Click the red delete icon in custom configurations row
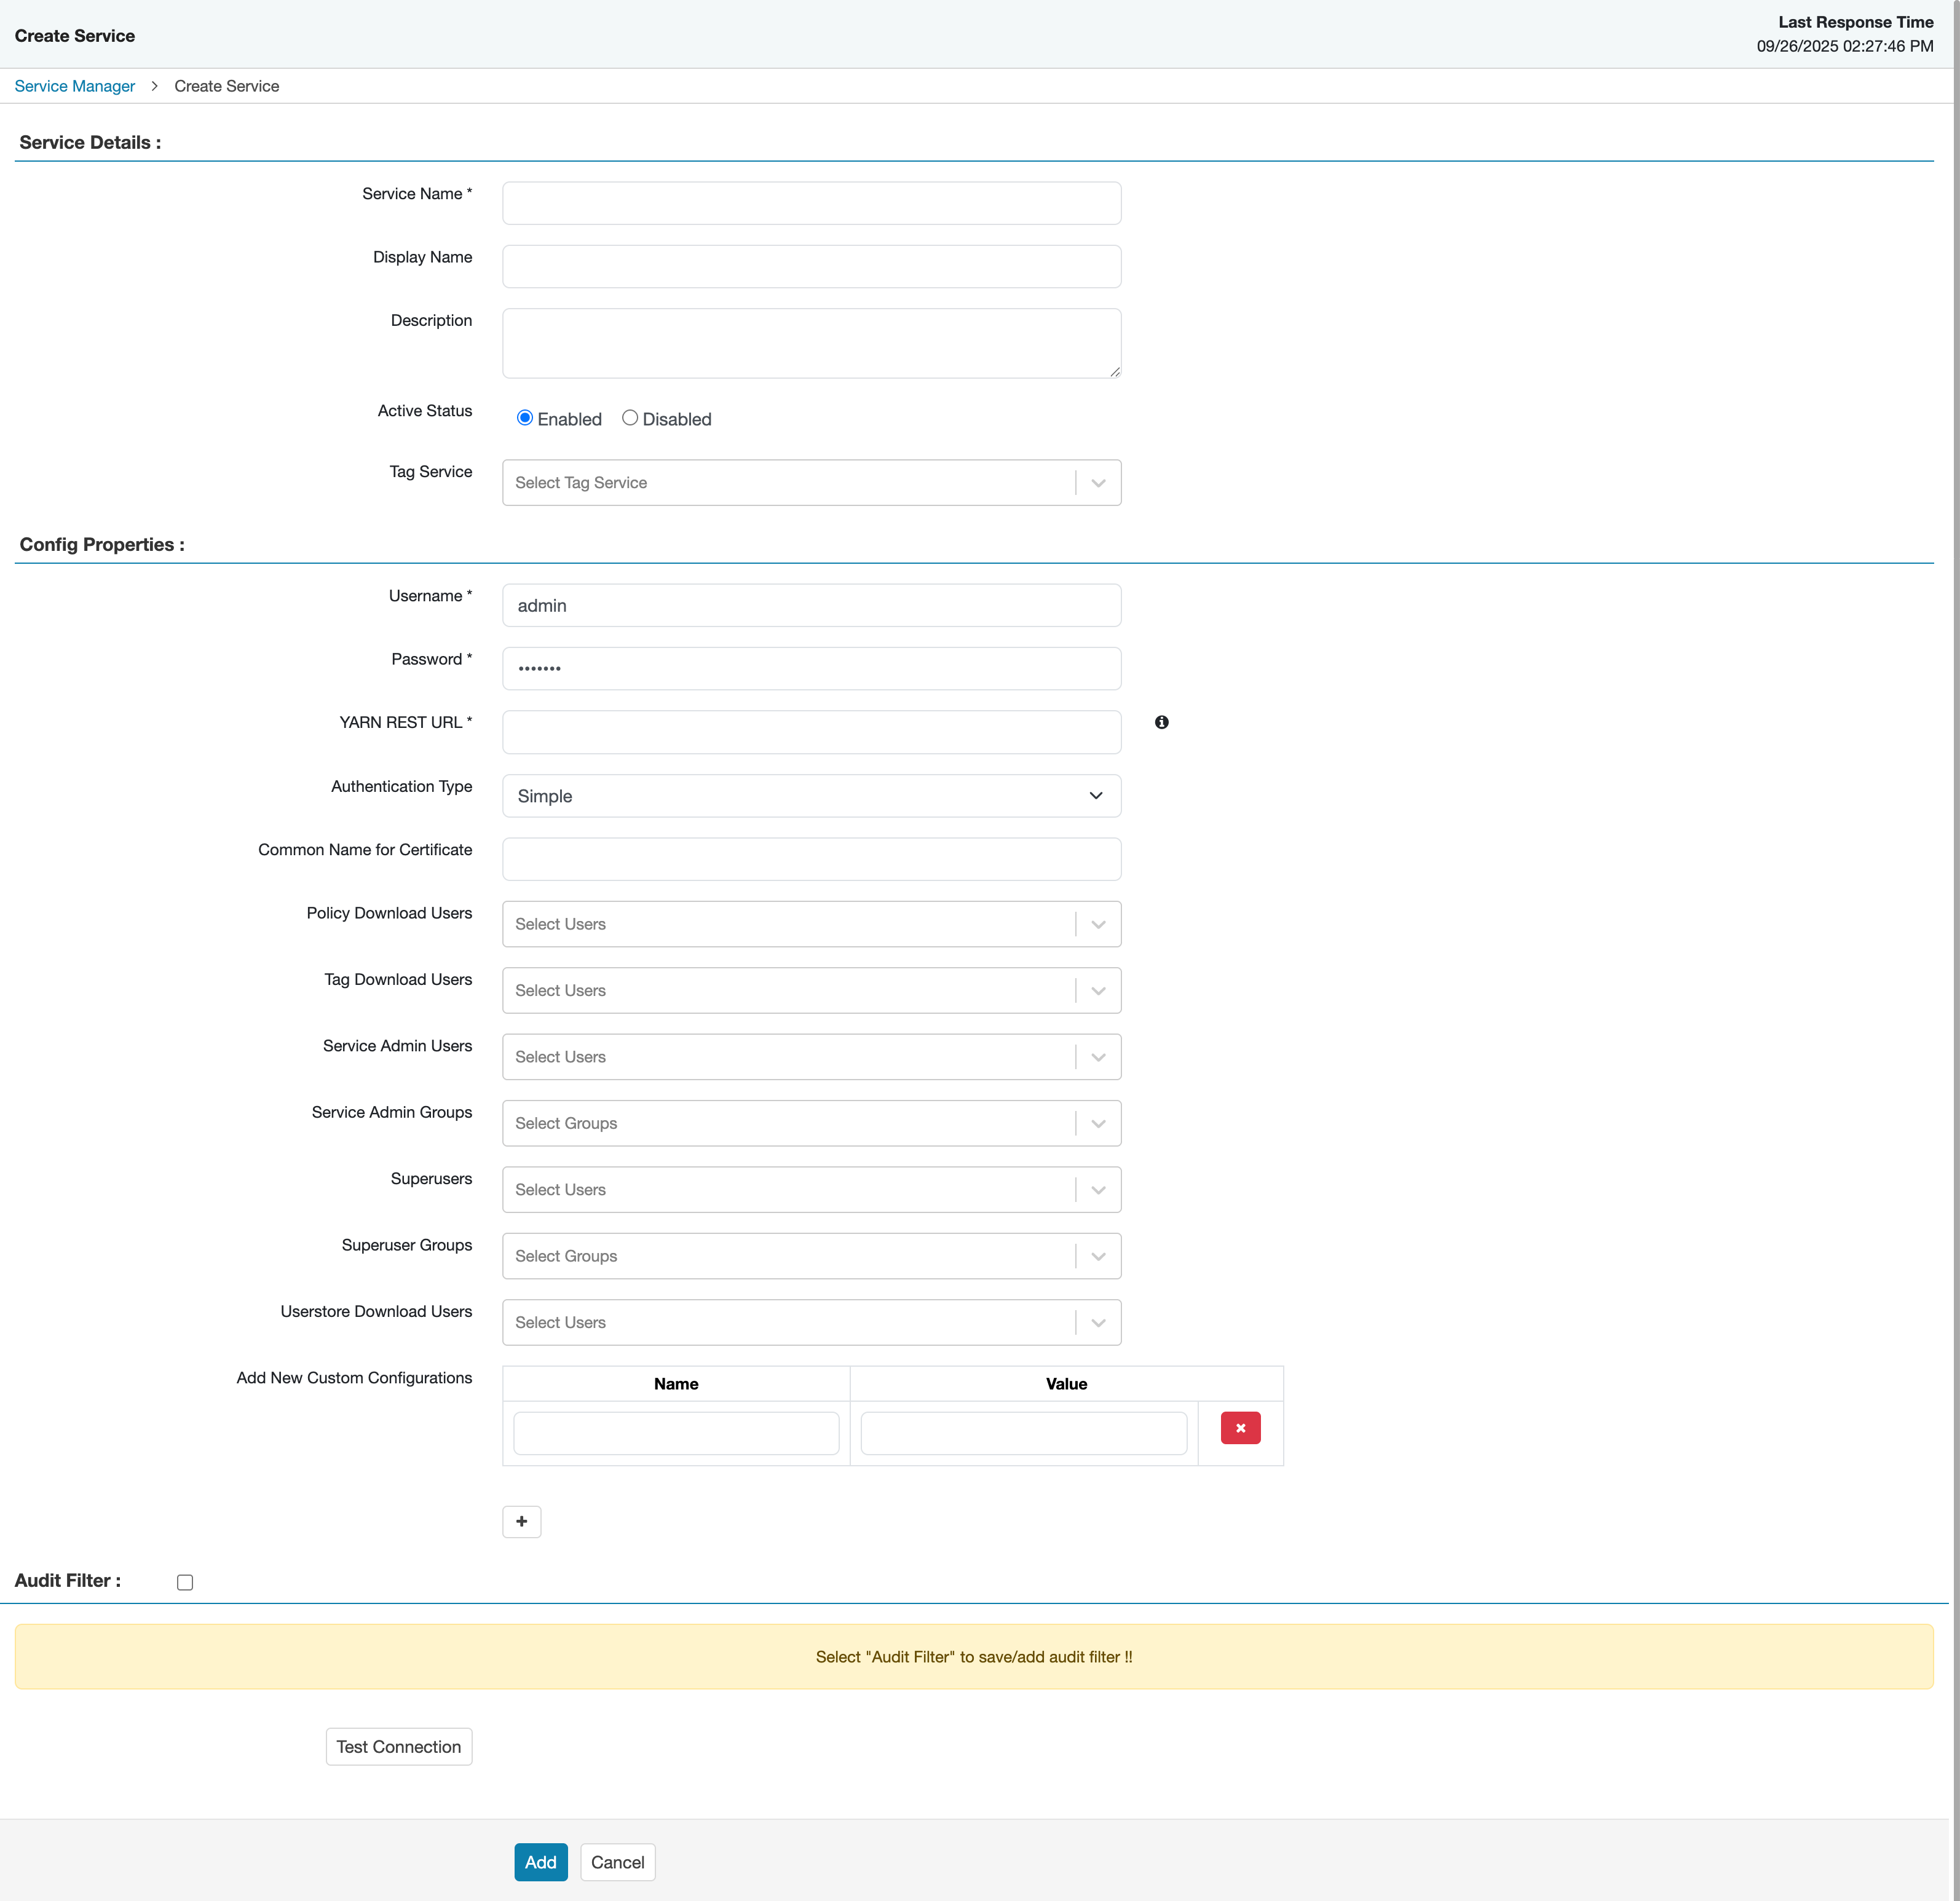Image resolution: width=1960 pixels, height=1901 pixels. [1240, 1428]
